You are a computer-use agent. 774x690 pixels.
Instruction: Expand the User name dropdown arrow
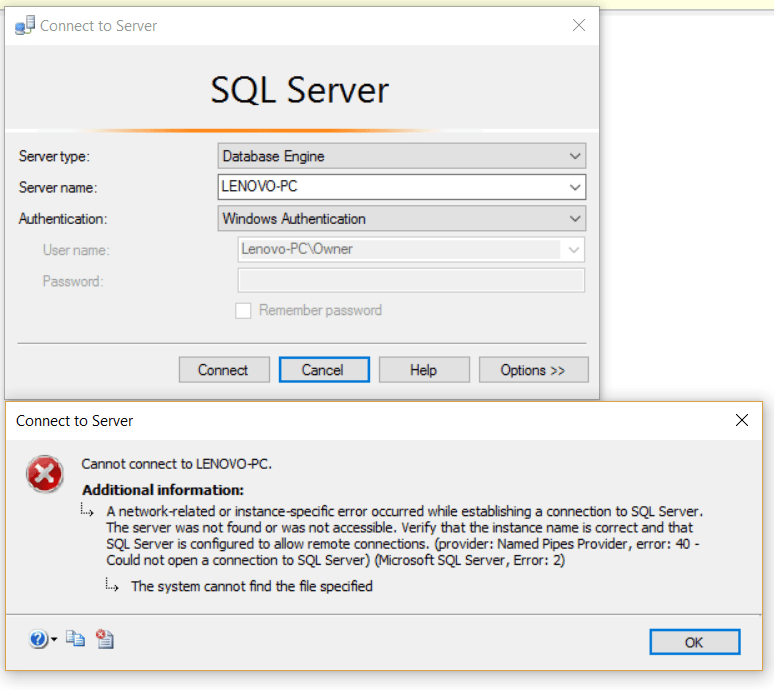pyautogui.click(x=573, y=250)
